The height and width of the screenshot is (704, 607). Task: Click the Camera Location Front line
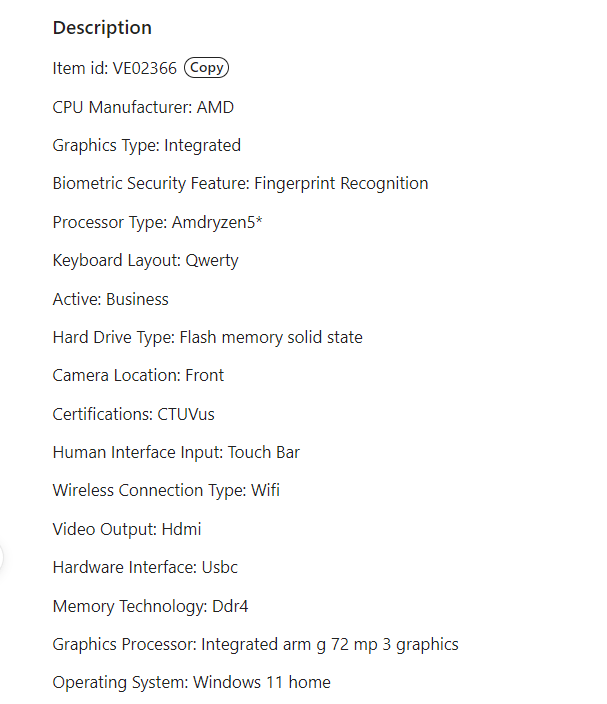(x=138, y=375)
